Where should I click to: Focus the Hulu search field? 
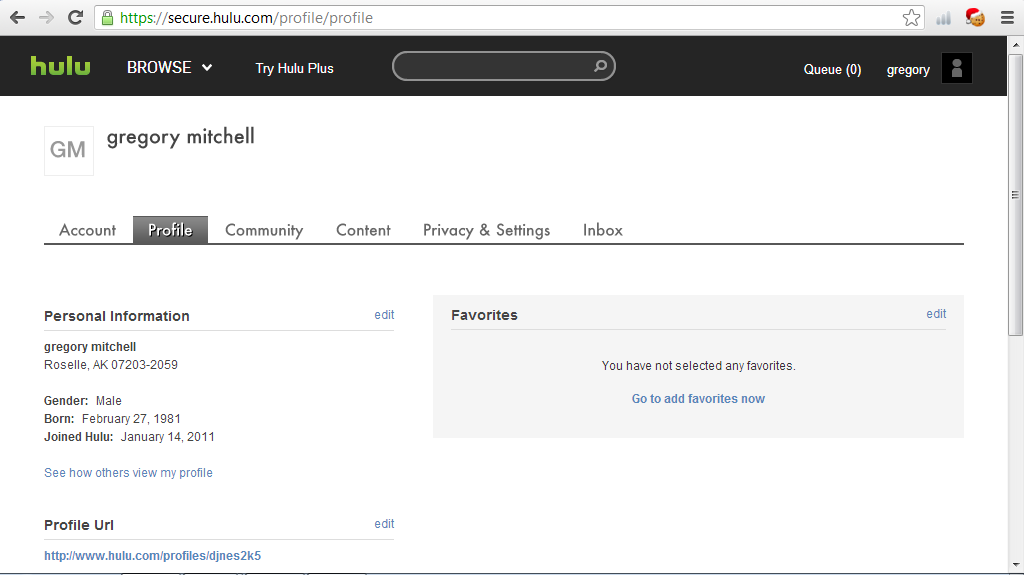(504, 66)
